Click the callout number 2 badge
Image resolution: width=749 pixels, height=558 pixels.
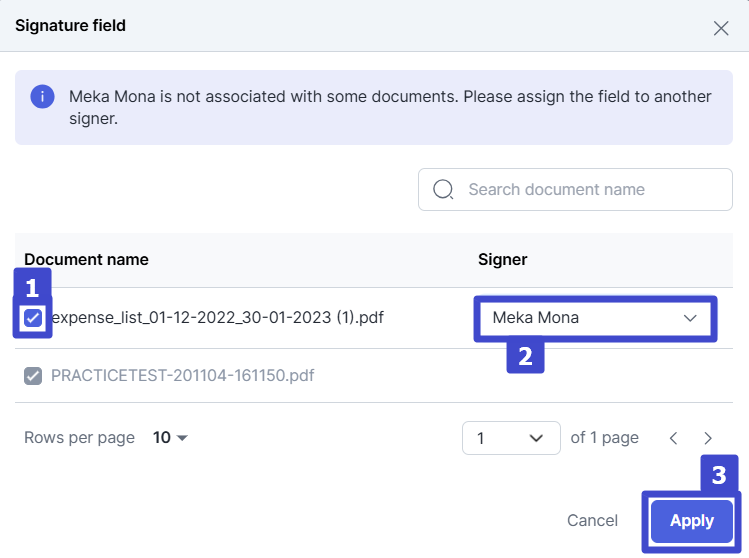point(525,356)
